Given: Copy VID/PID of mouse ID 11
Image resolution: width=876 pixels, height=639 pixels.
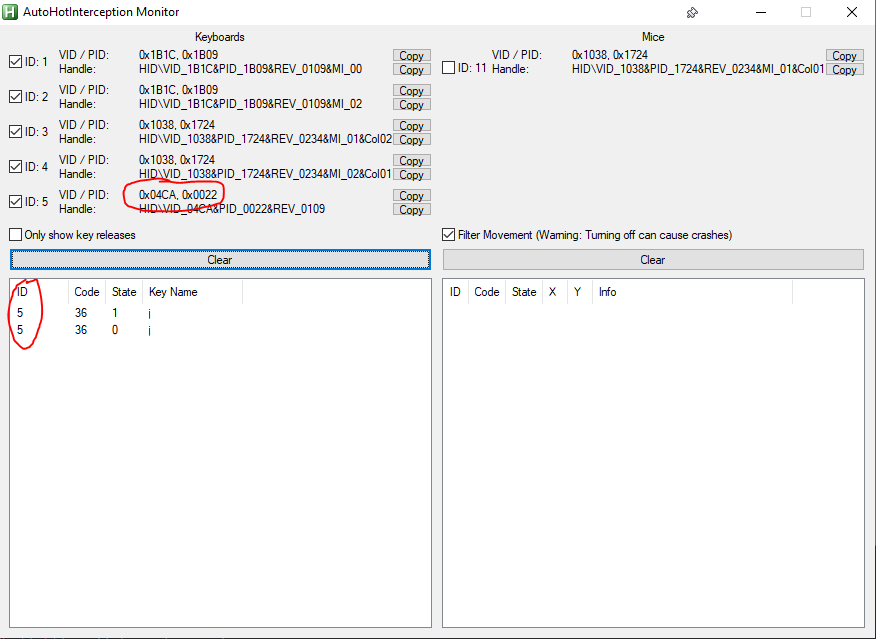Looking at the screenshot, I should pyautogui.click(x=845, y=55).
